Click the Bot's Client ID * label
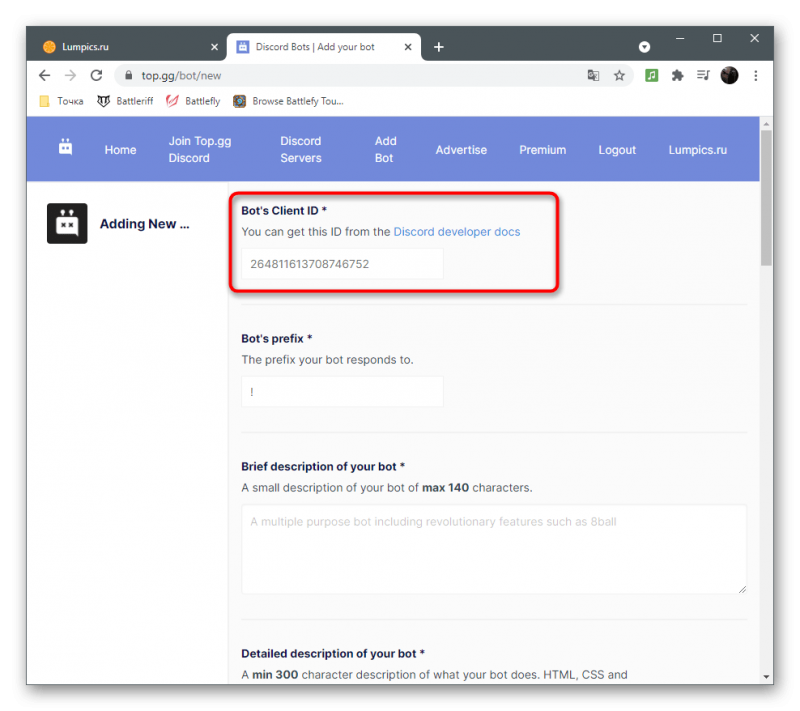 tap(284, 210)
